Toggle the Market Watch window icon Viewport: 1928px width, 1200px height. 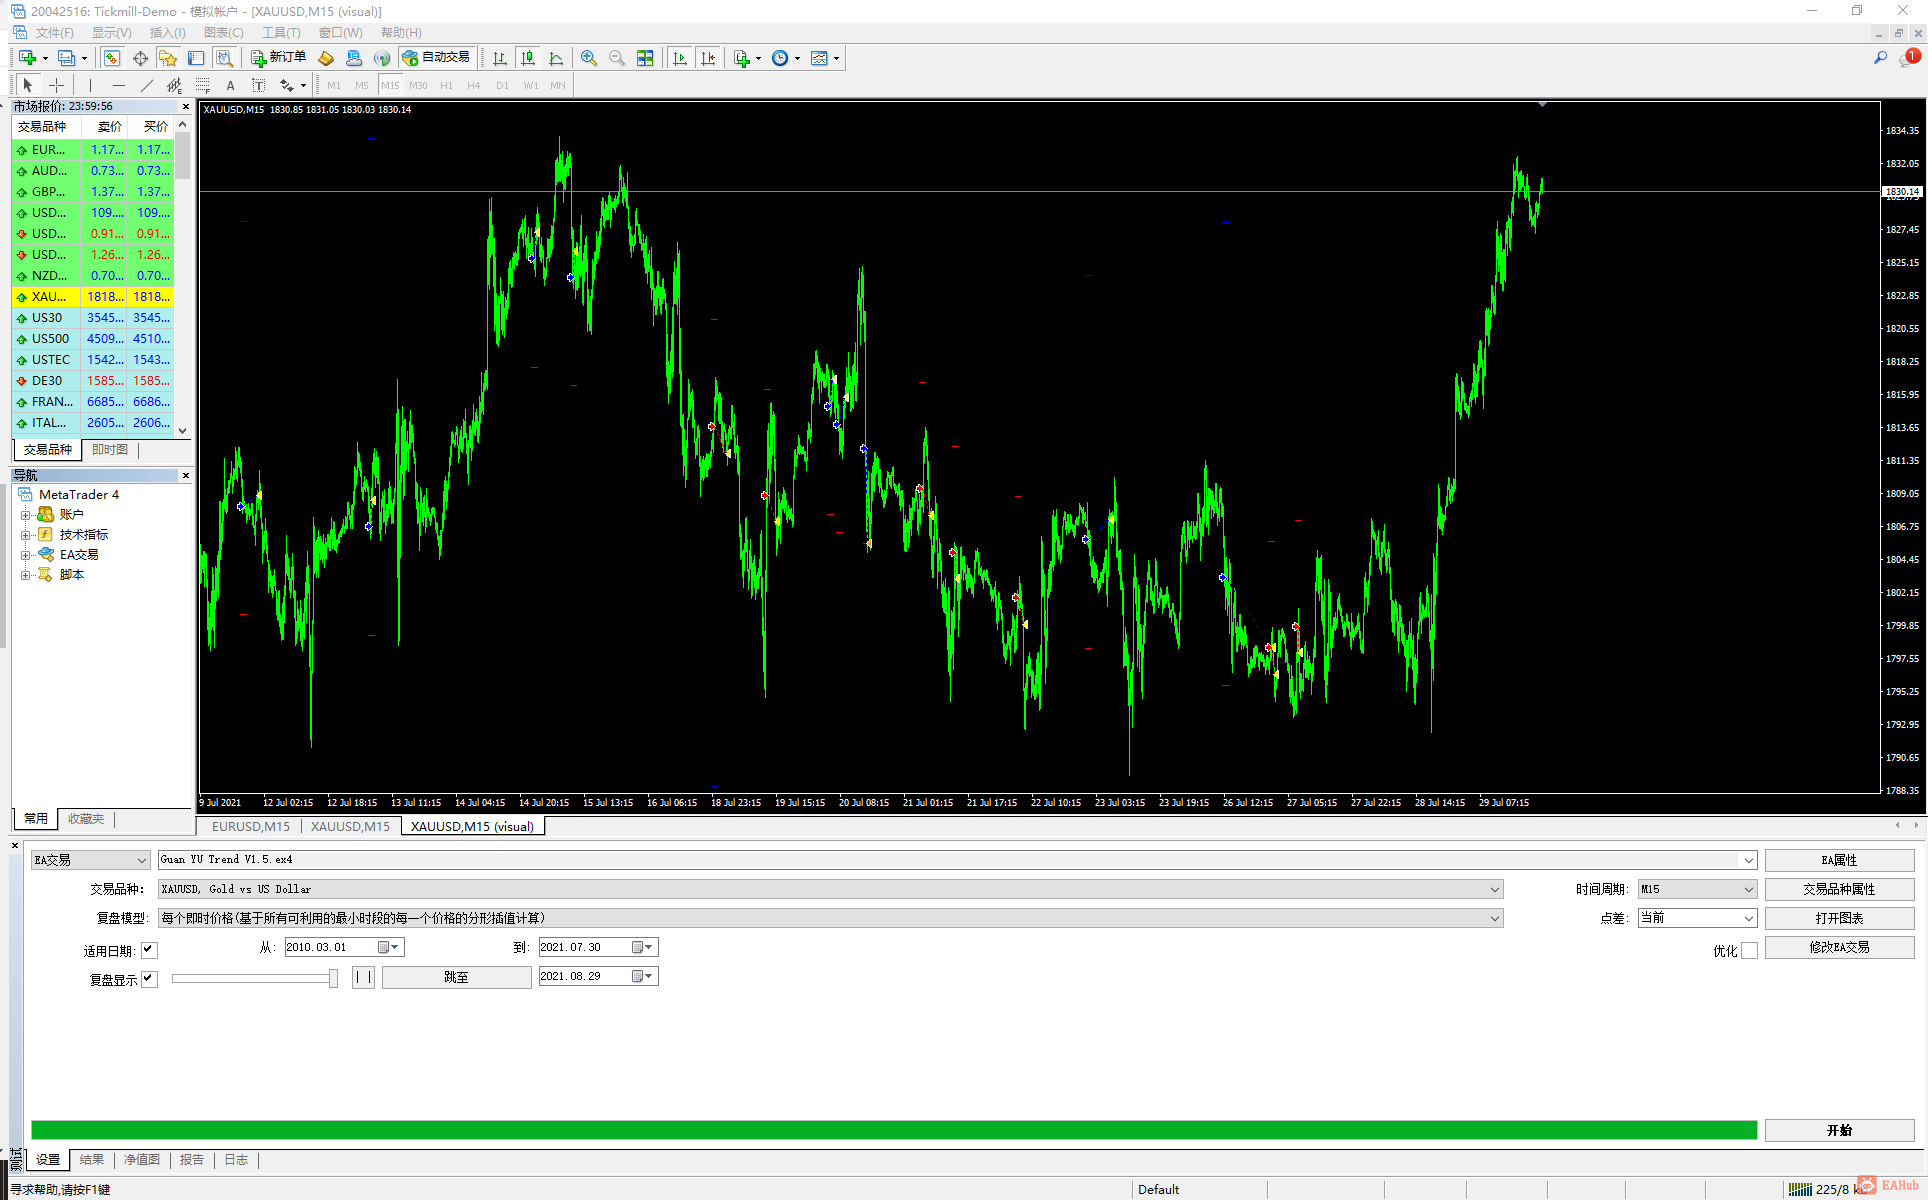112,58
